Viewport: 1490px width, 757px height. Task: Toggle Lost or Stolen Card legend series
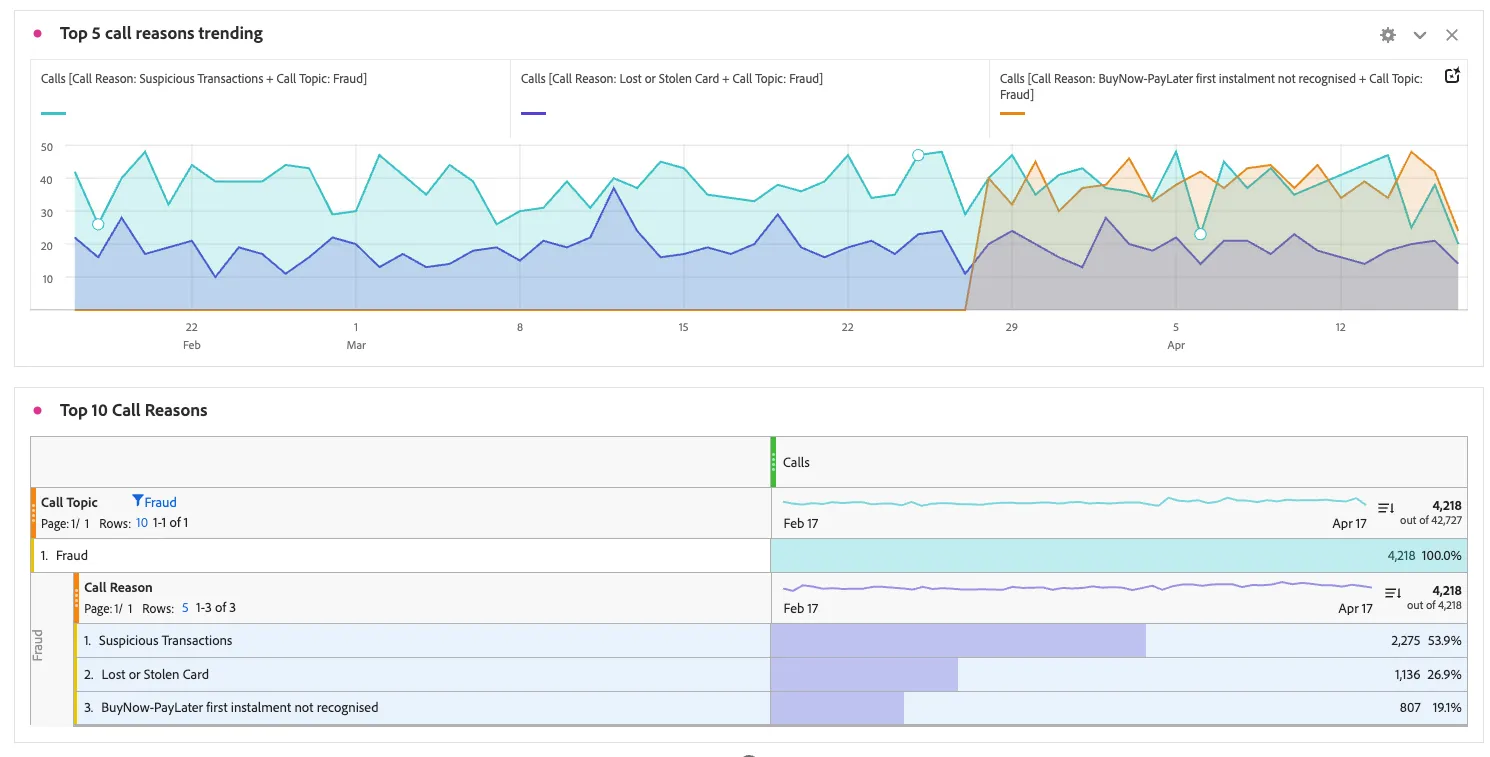click(x=672, y=78)
